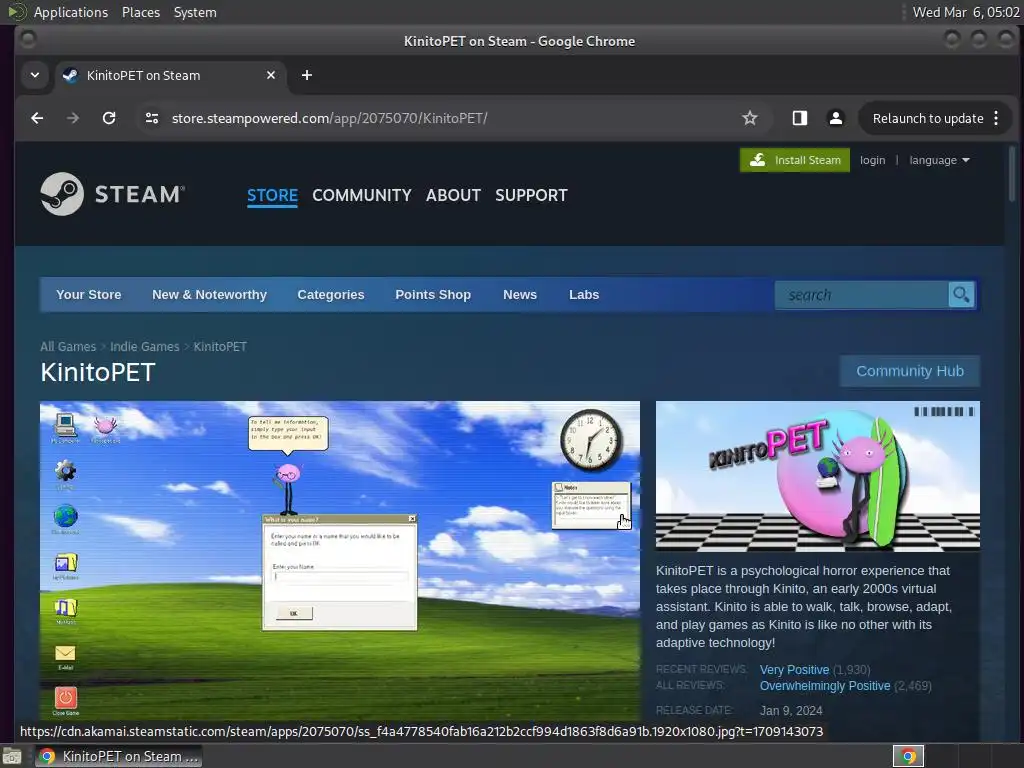Click the release date Jan 9, 2024
This screenshot has width=1024, height=768.
coord(791,711)
